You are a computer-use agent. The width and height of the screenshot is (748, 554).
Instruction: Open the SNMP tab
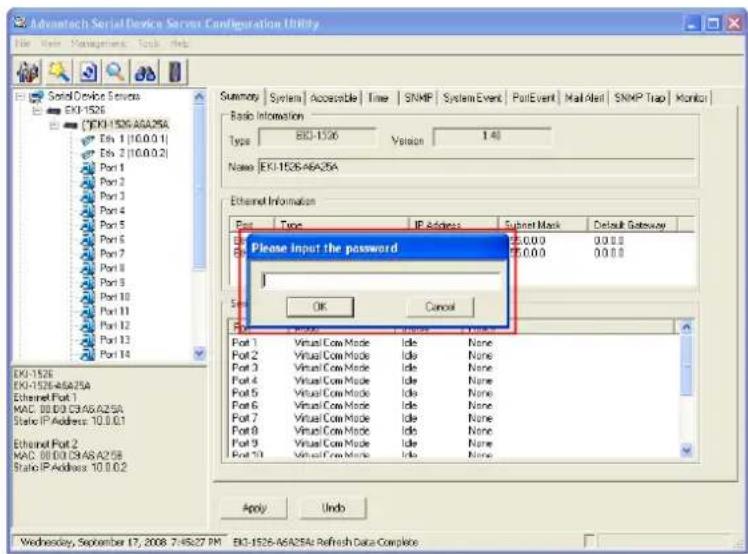point(418,98)
